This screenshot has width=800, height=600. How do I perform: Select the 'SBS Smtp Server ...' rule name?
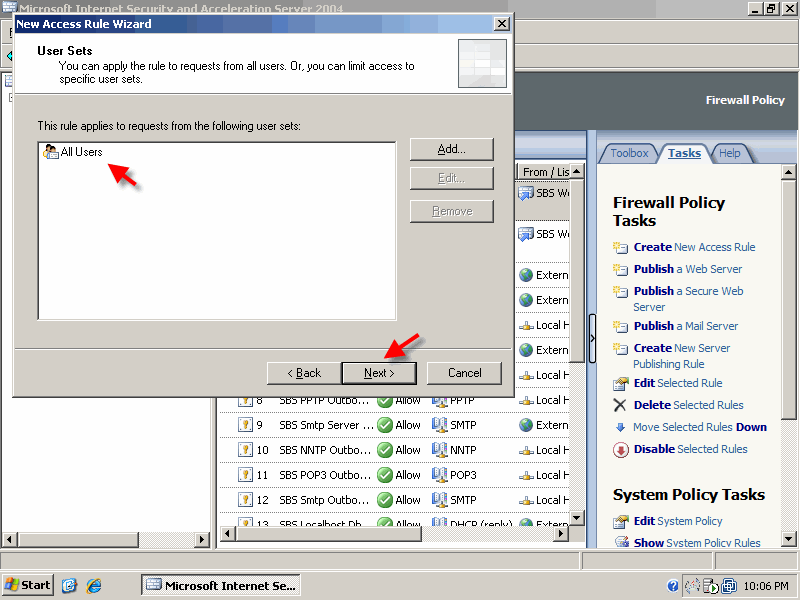point(326,425)
